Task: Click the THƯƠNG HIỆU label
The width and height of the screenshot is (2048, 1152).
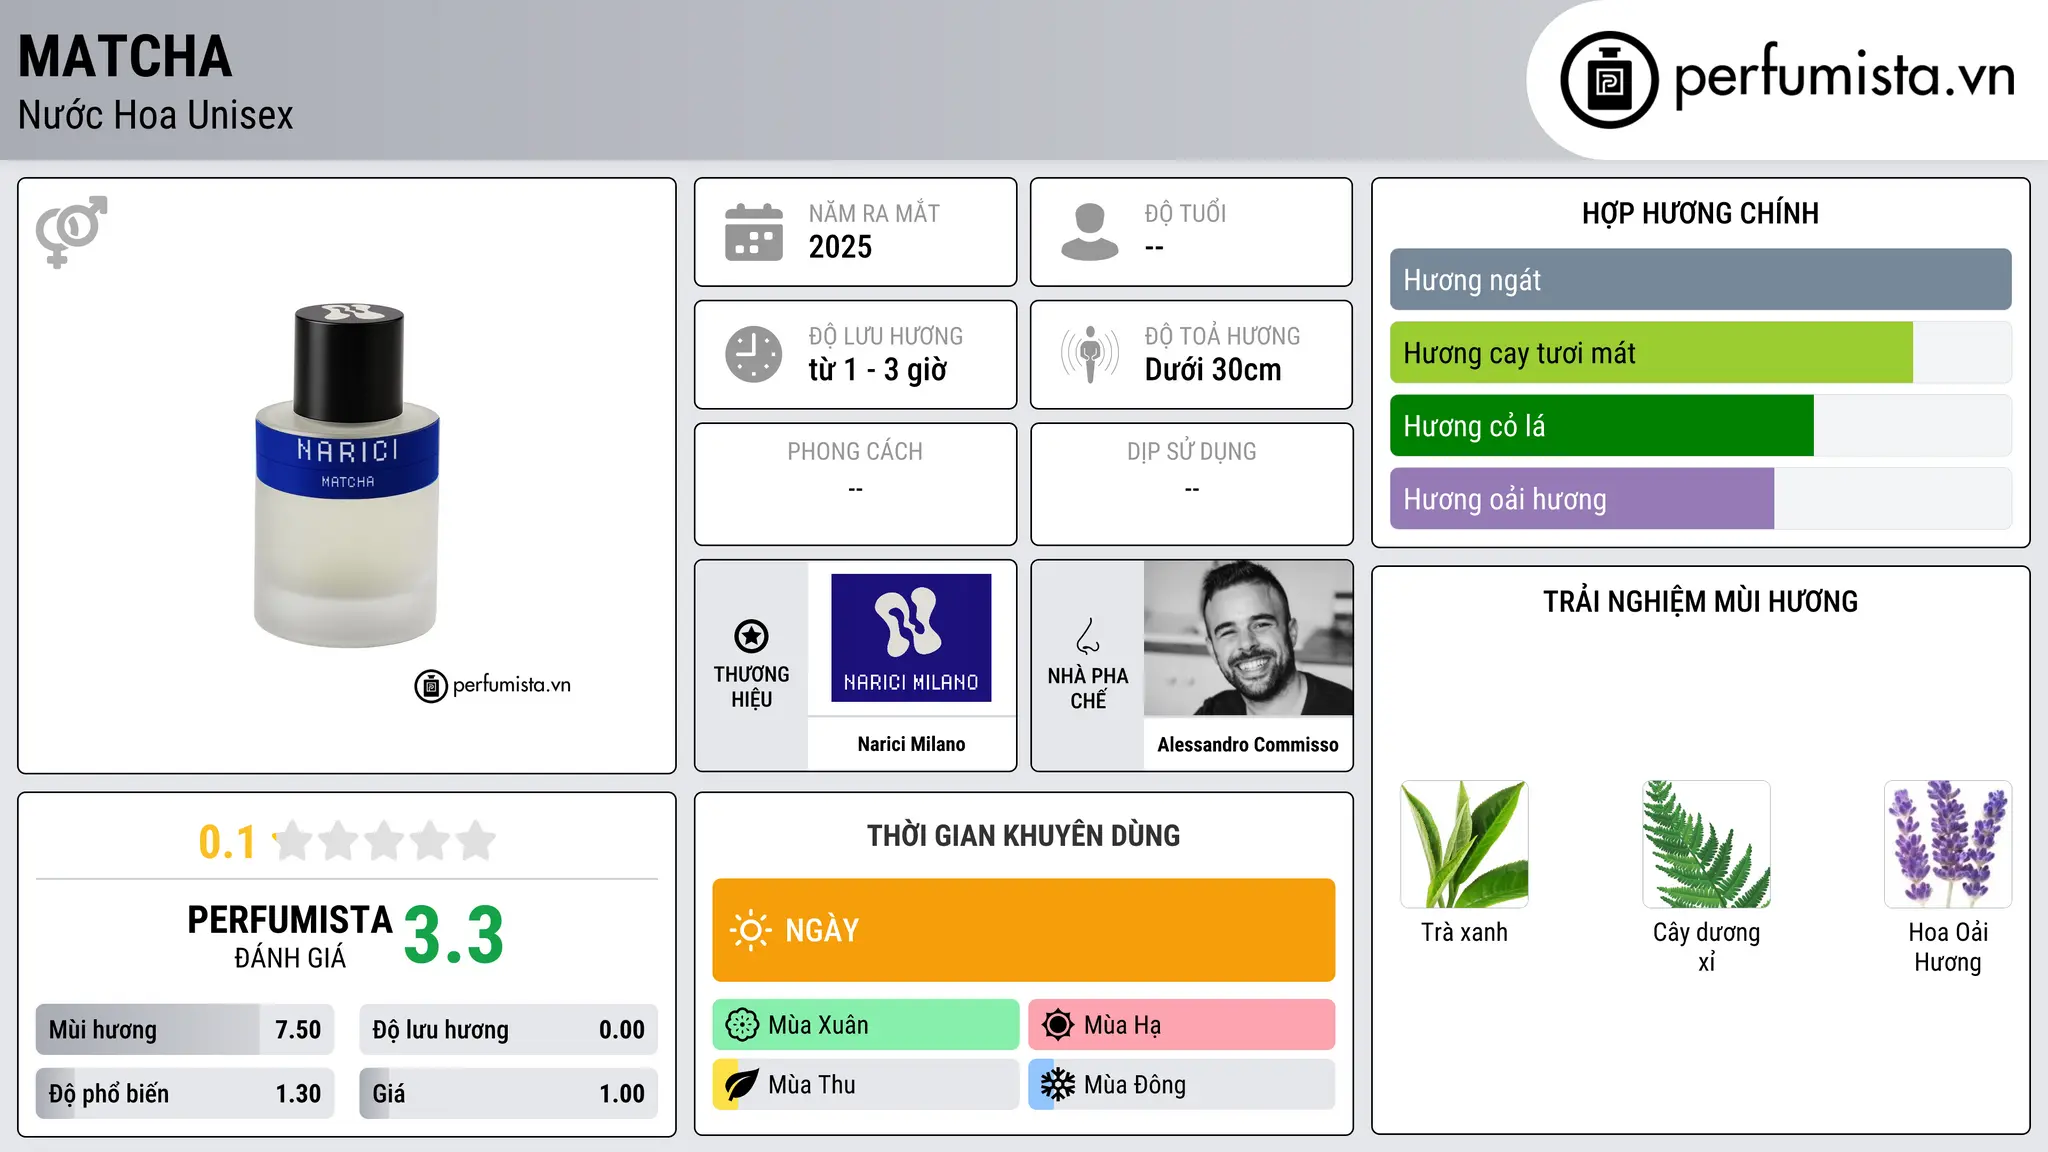Action: 751,687
